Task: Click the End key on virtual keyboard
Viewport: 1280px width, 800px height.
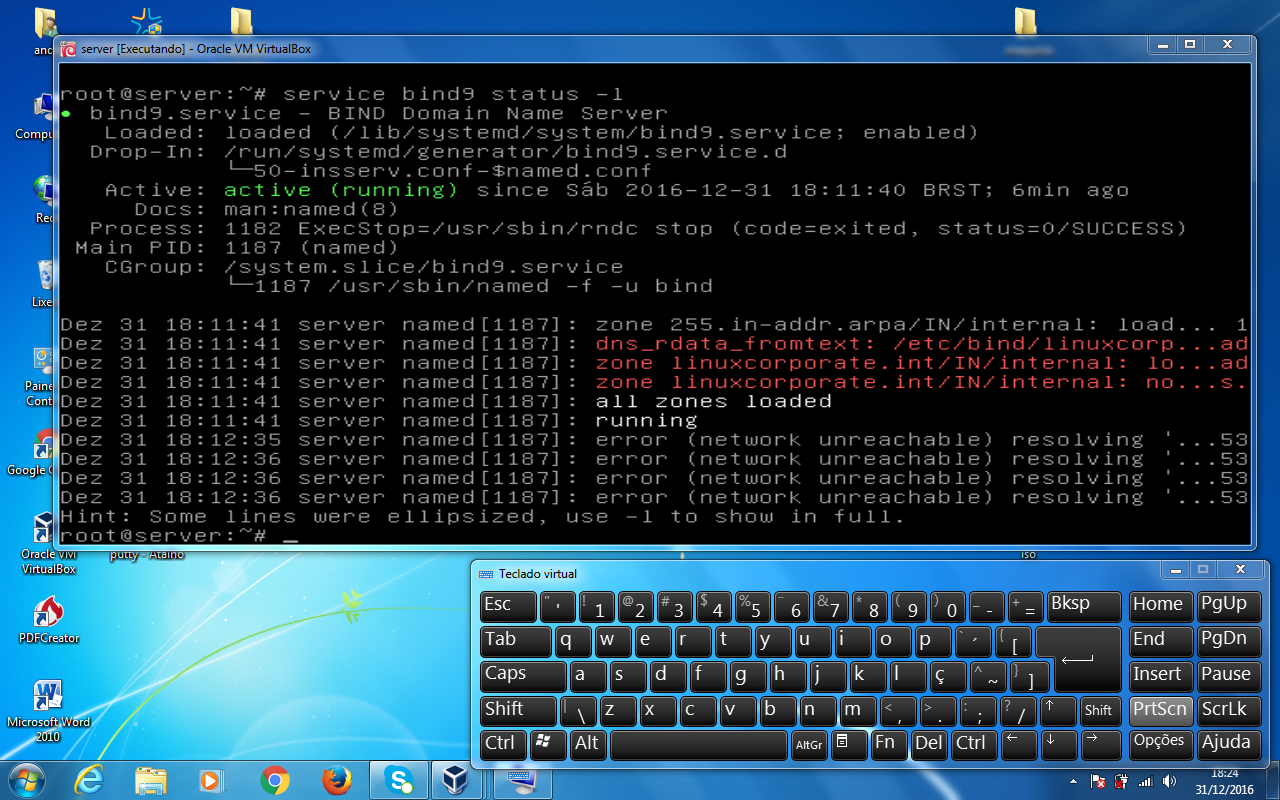Action: coord(1160,641)
